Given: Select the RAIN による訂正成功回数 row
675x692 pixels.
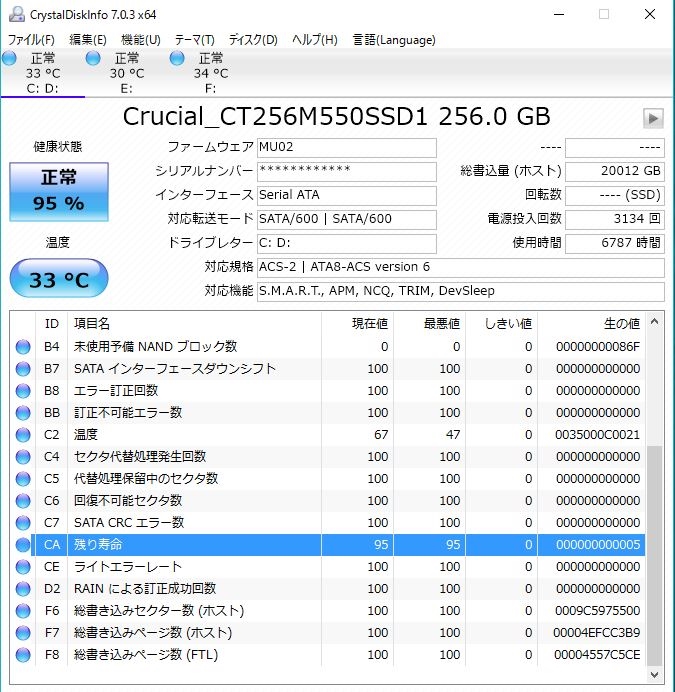Looking at the screenshot, I should 328,589.
